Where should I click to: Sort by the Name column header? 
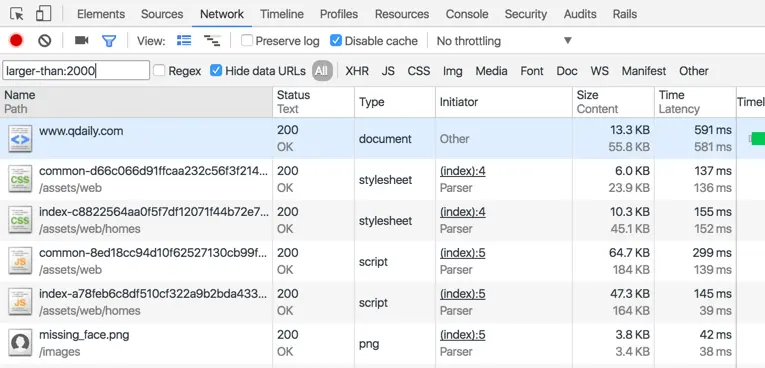[136, 102]
